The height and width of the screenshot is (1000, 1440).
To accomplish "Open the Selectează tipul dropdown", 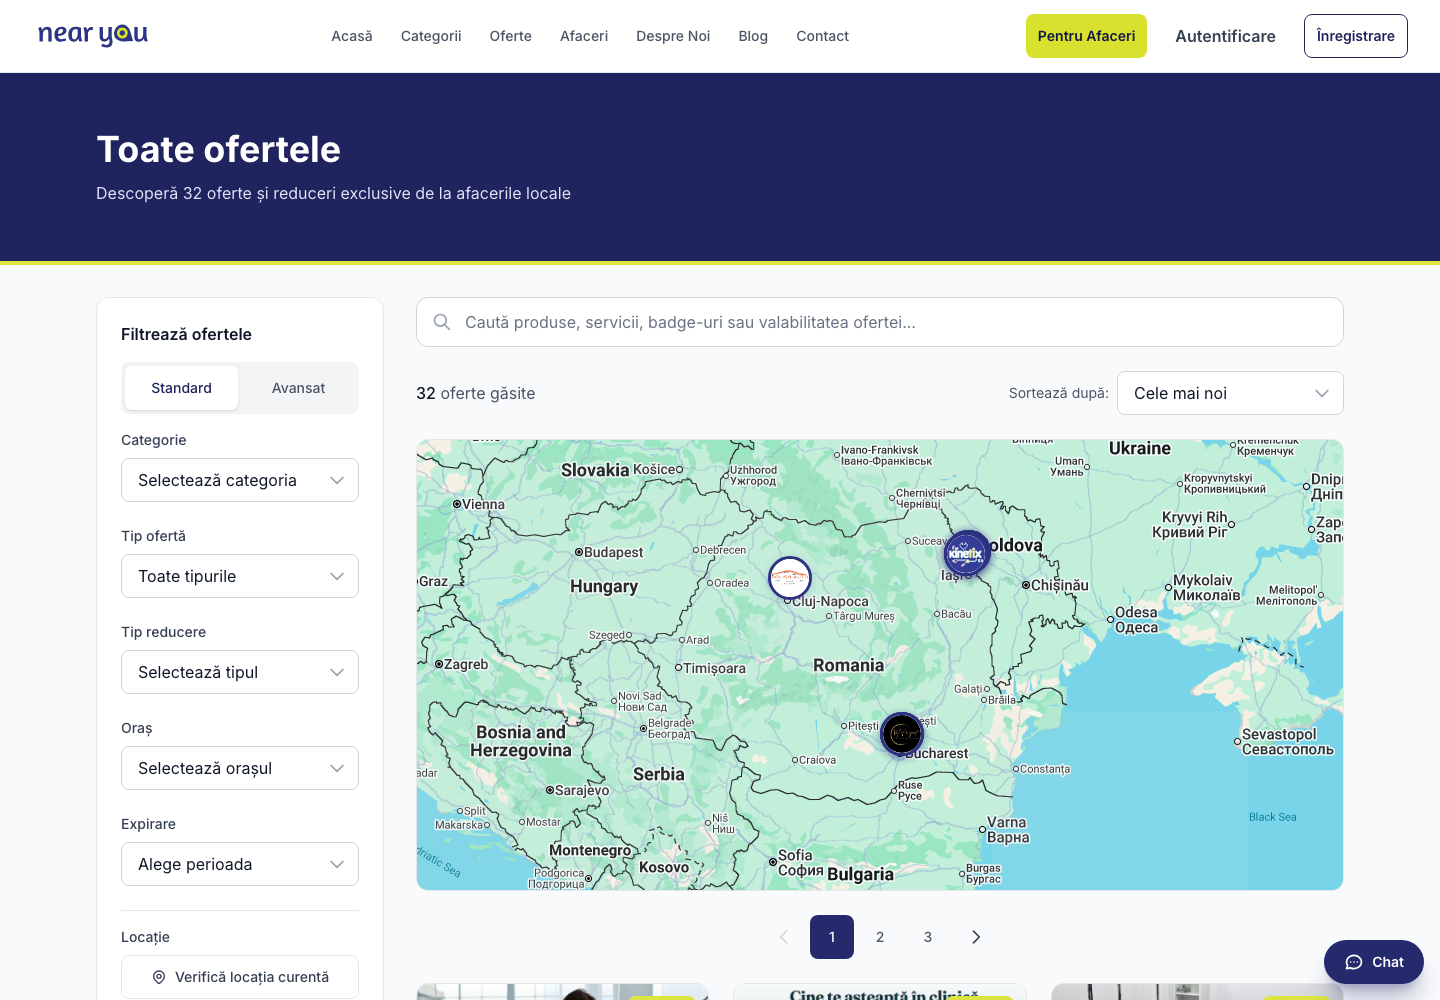I will tap(240, 672).
